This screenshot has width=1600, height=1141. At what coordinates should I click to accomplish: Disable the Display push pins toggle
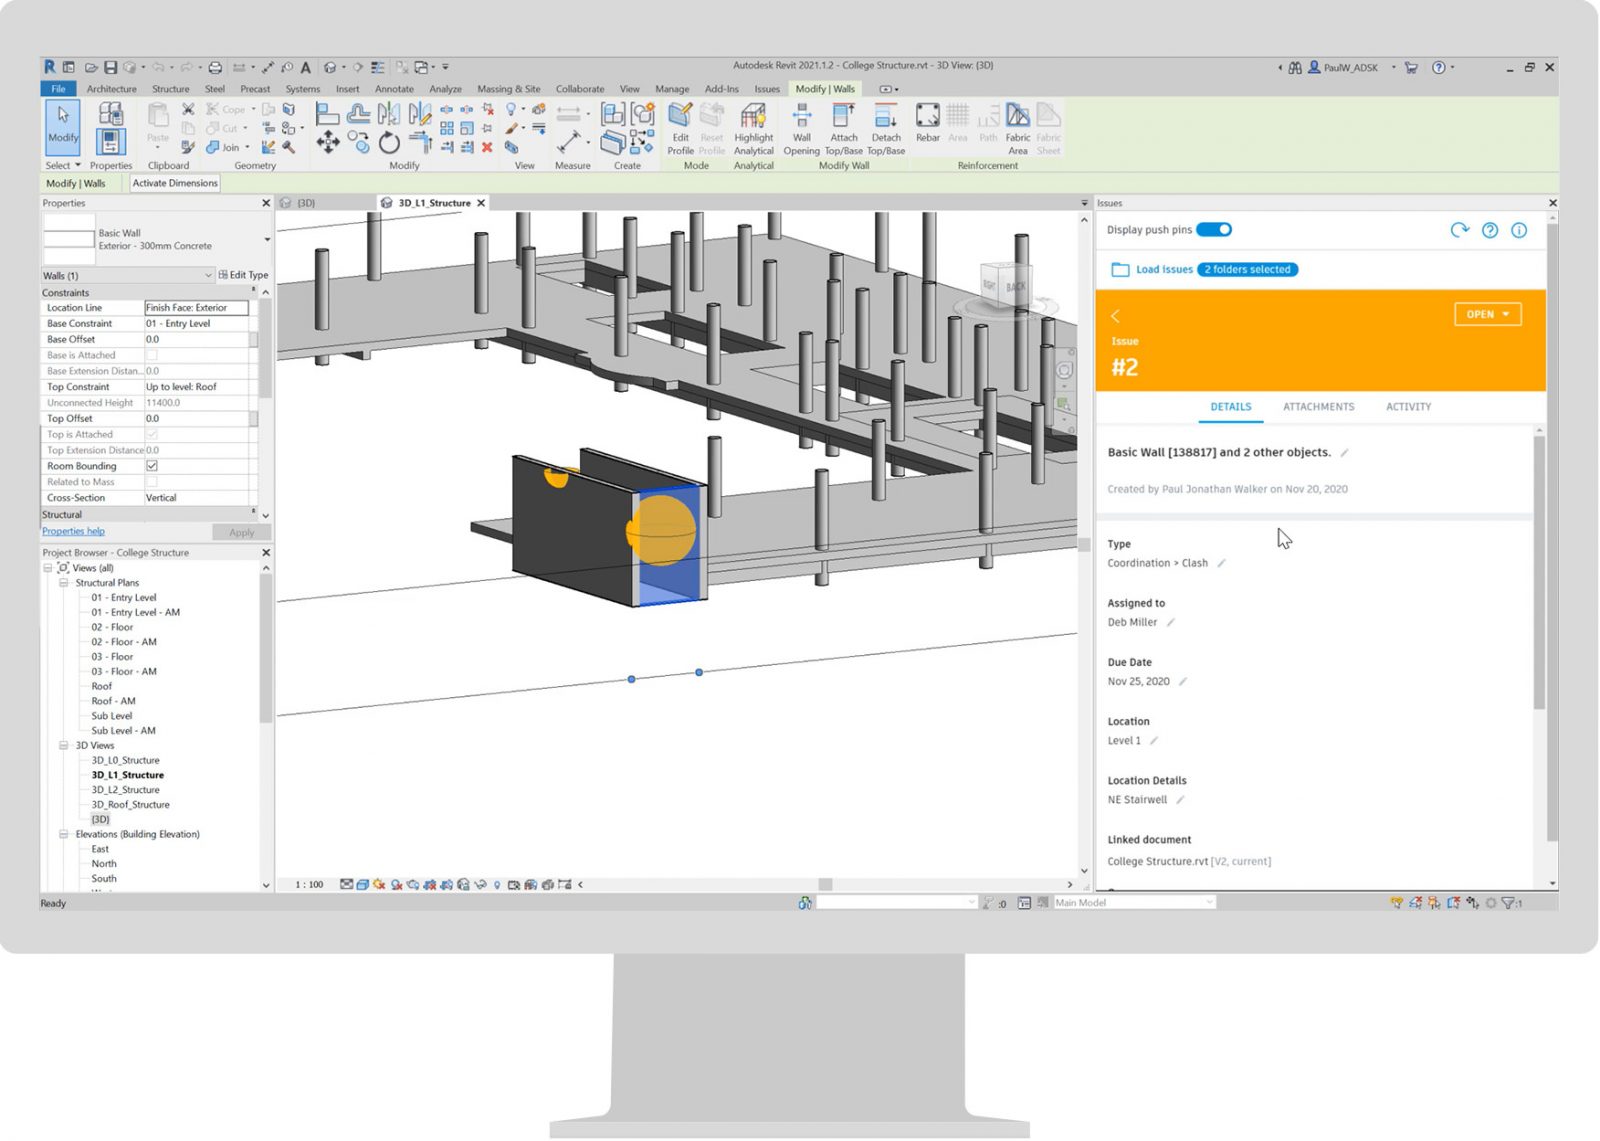1215,229
